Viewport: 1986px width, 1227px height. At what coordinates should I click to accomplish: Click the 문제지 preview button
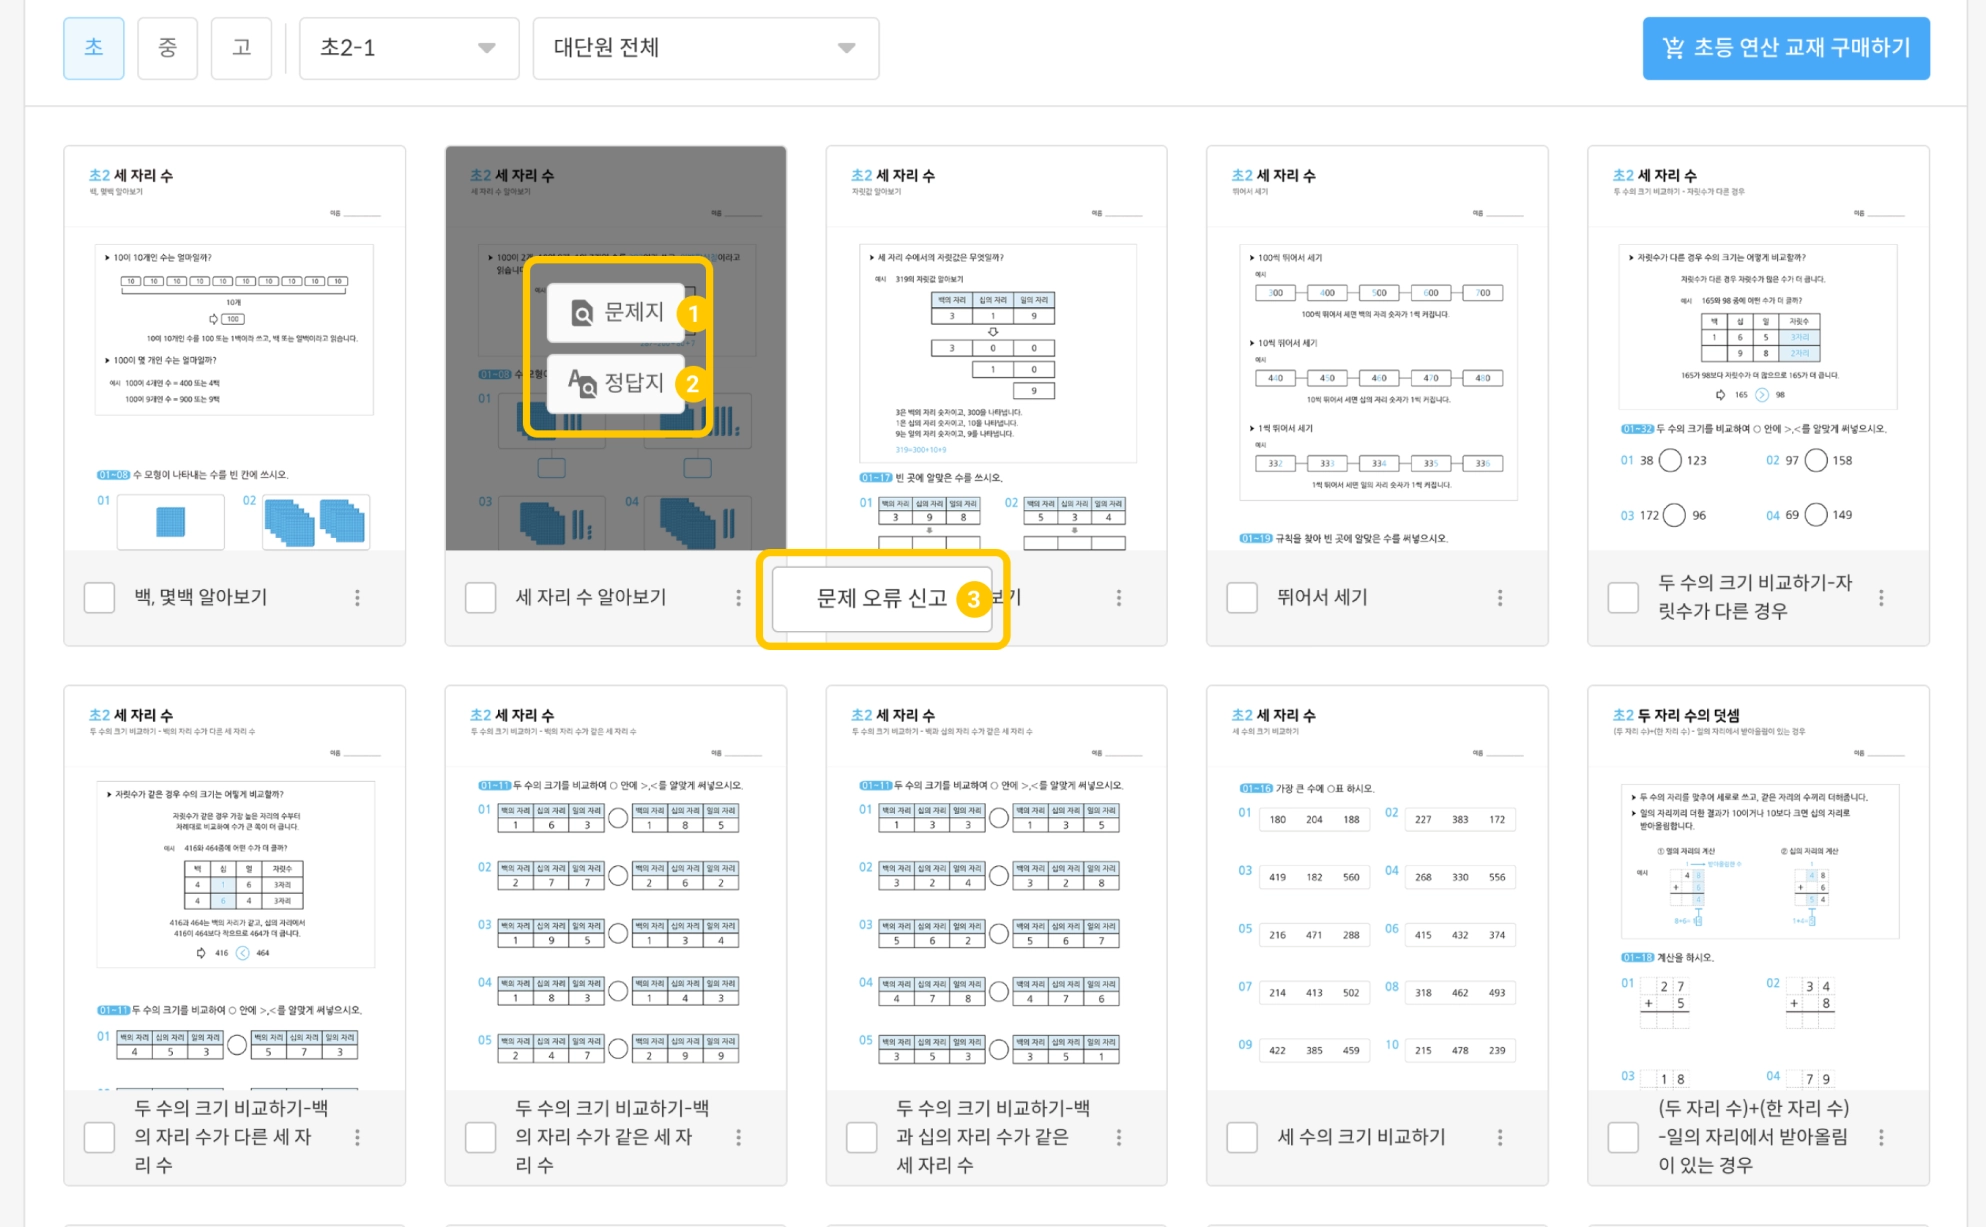pyautogui.click(x=615, y=313)
